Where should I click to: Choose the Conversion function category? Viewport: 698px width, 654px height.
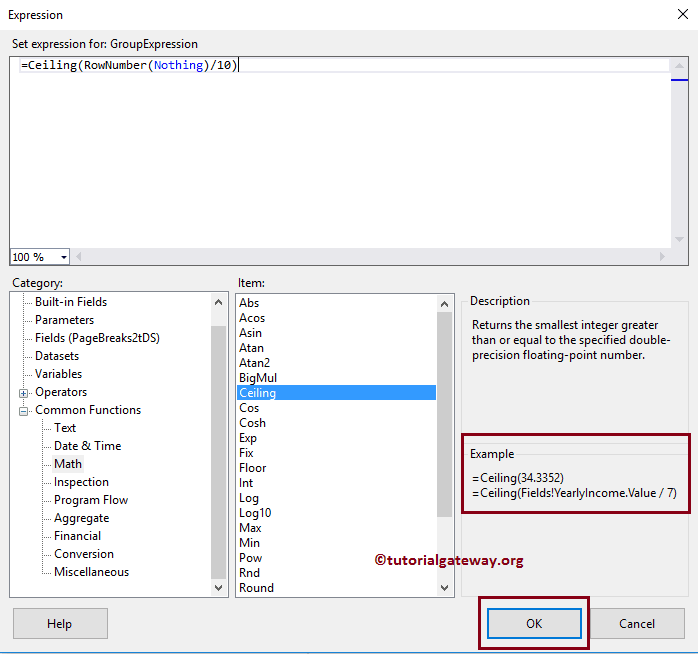[x=84, y=554]
